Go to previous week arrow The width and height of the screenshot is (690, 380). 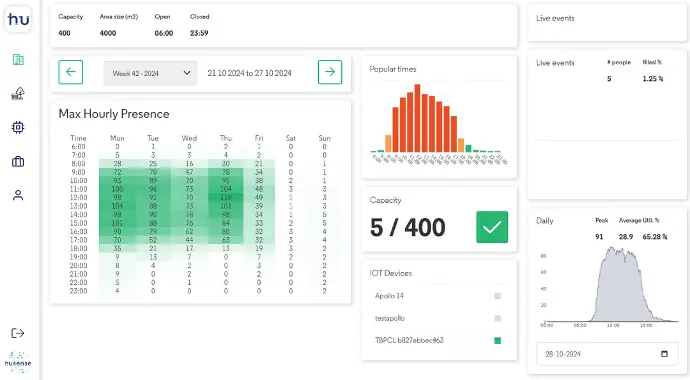(70, 72)
